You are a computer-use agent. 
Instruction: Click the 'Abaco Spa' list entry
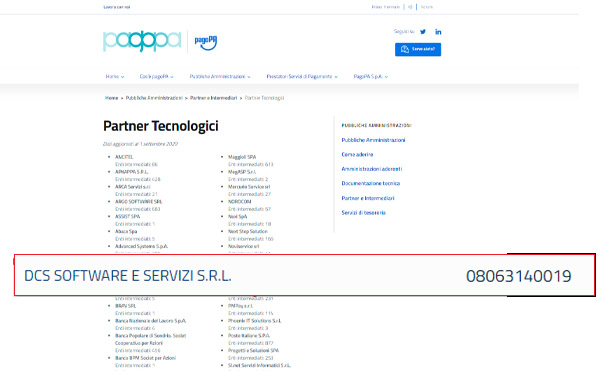(126, 231)
